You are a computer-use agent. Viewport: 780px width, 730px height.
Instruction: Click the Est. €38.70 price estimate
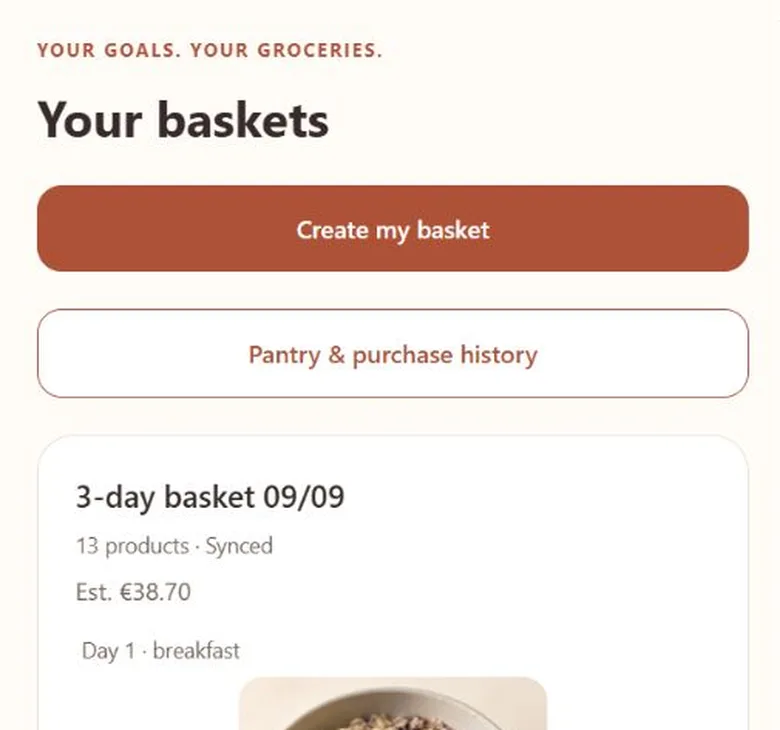pos(133,592)
